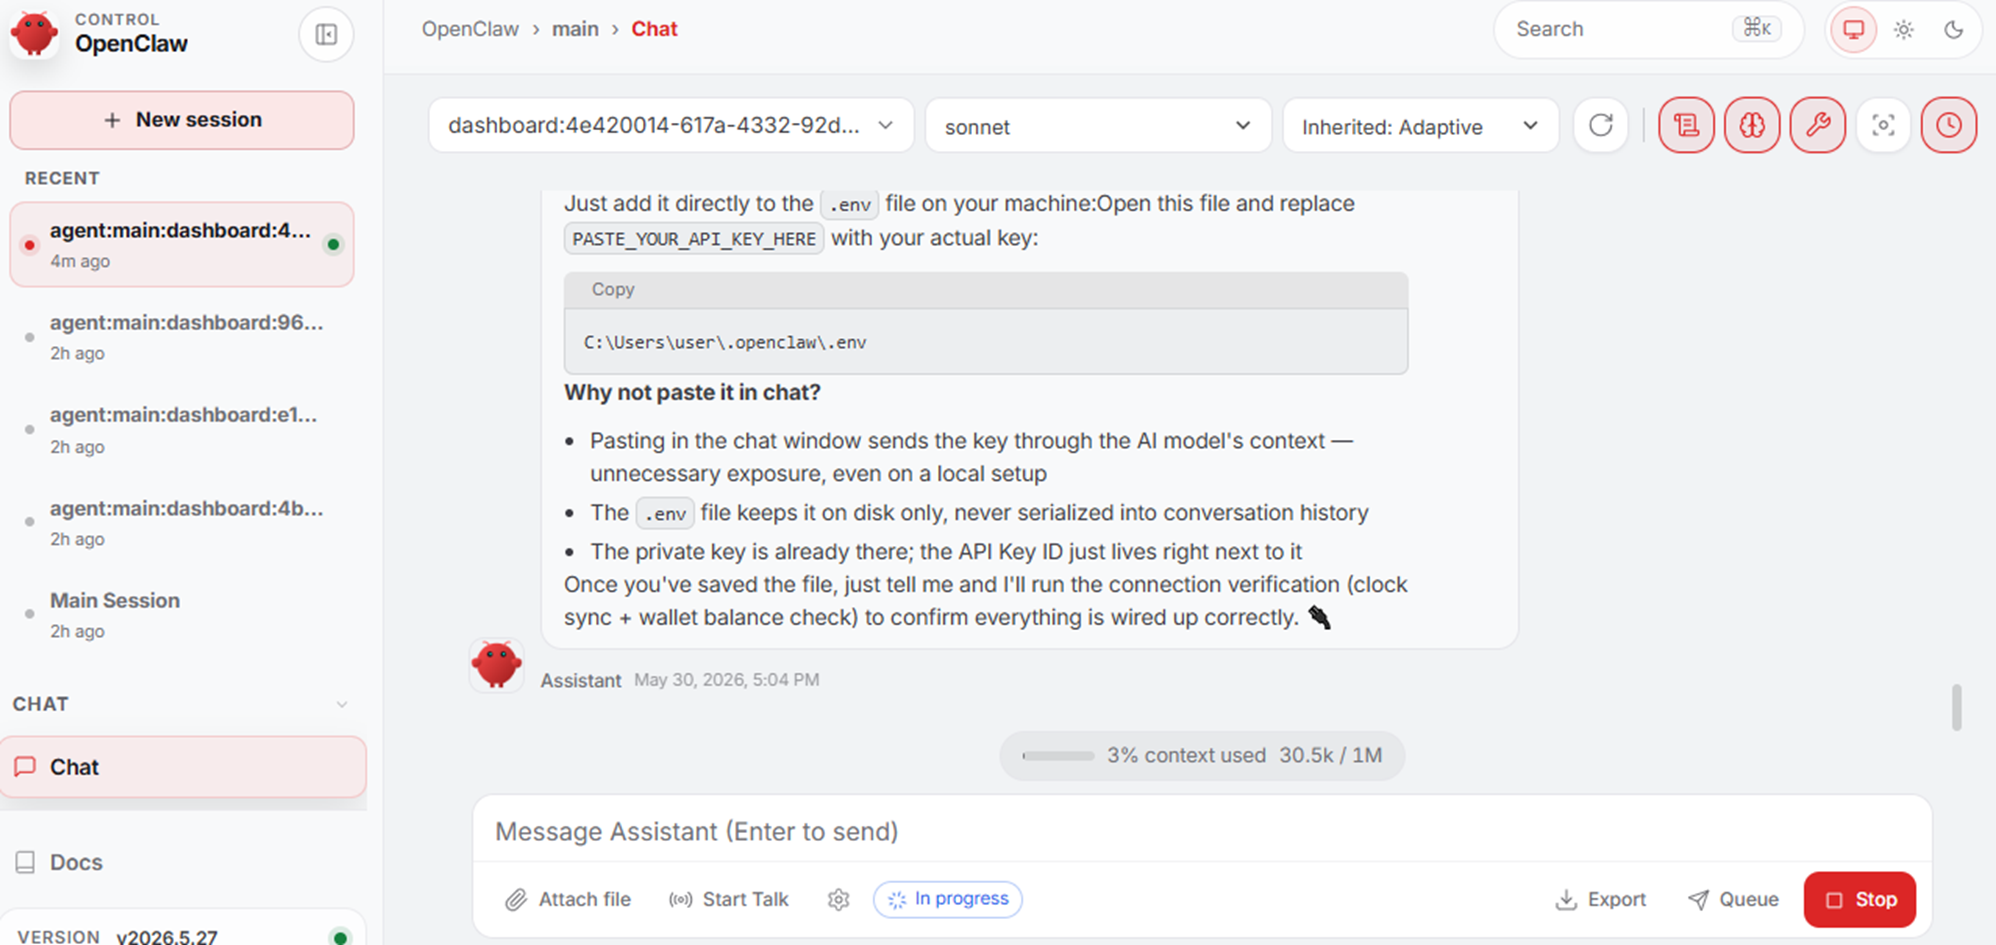Click the plus icon on New session
Image resolution: width=1996 pixels, height=945 pixels.
112,120
